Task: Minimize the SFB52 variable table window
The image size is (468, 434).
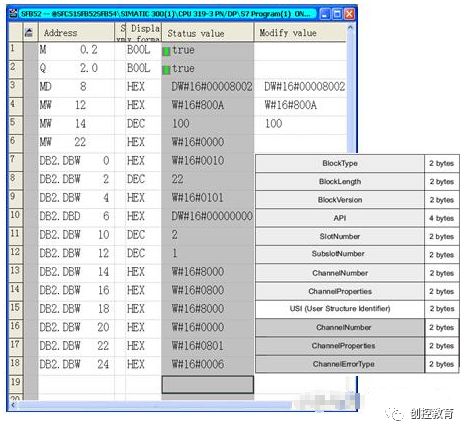Action: point(325,14)
